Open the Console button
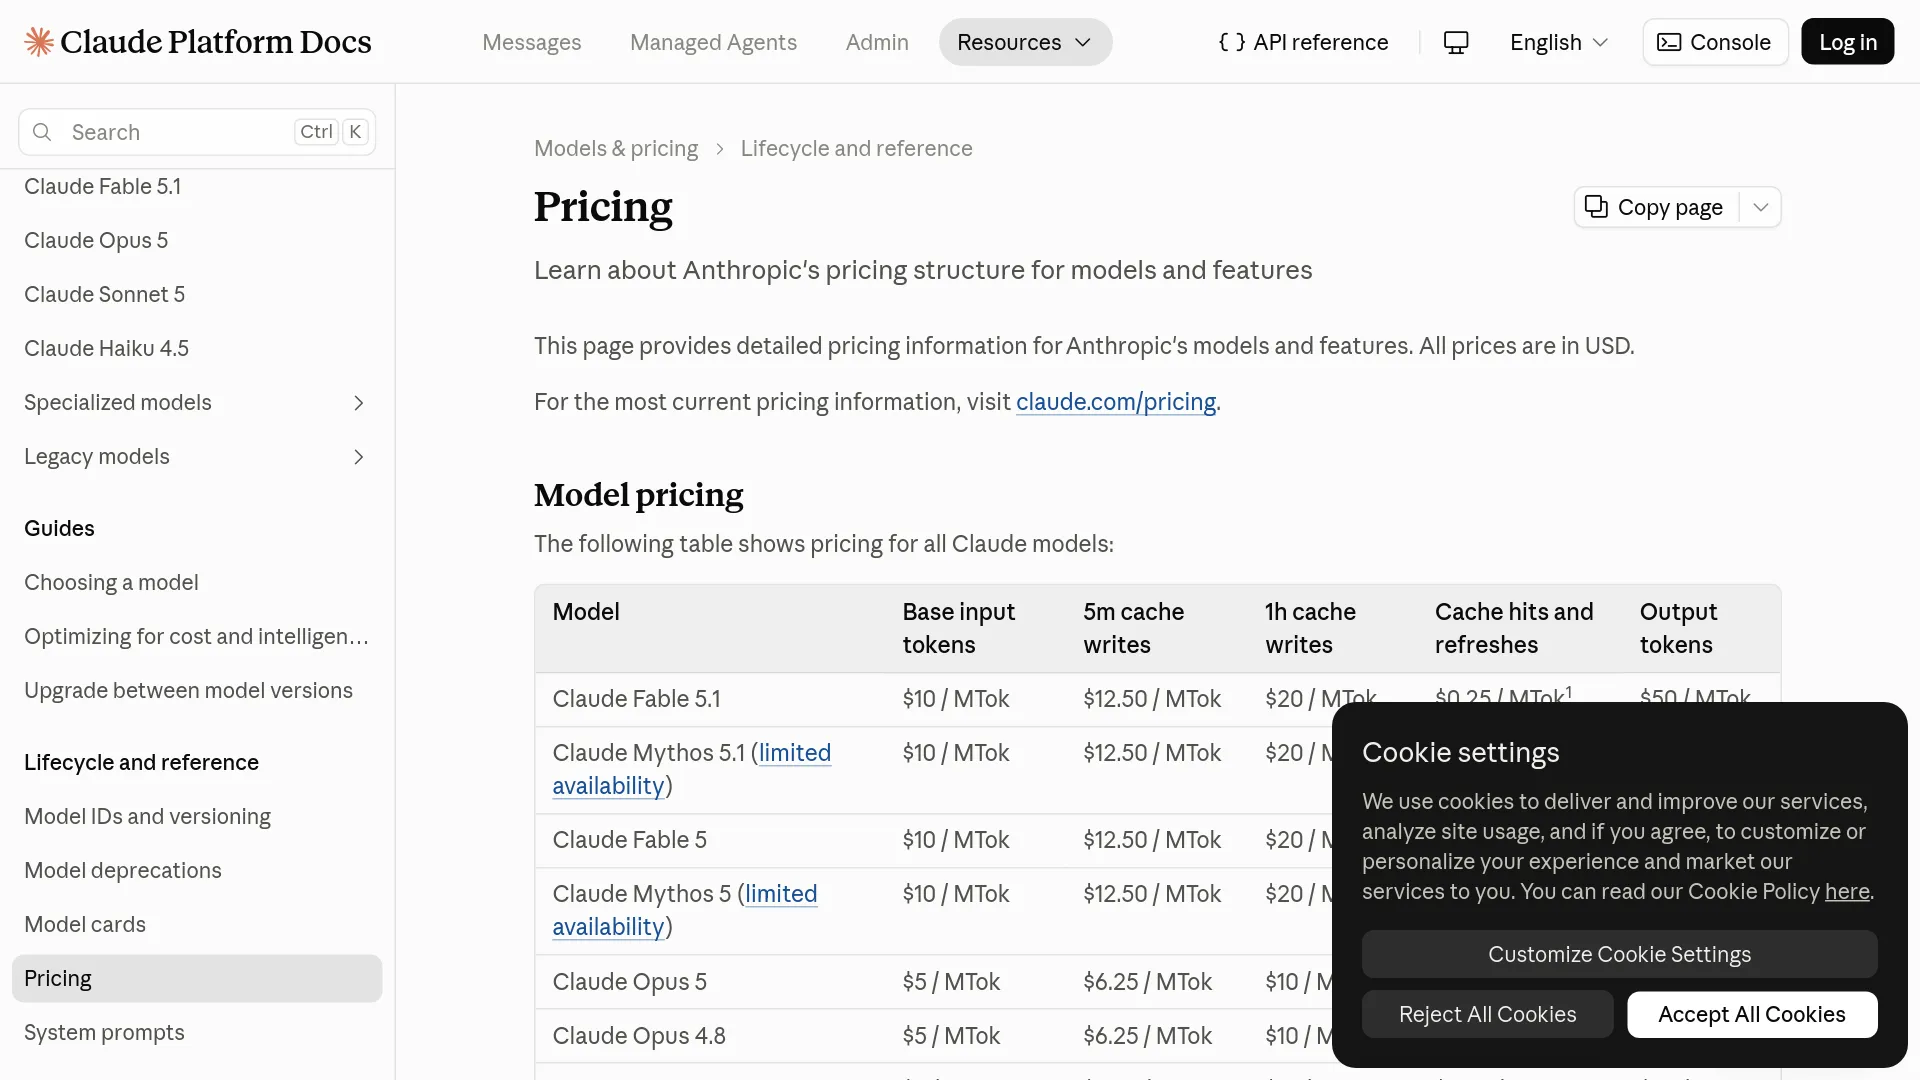The width and height of the screenshot is (1920, 1080). coord(1715,42)
